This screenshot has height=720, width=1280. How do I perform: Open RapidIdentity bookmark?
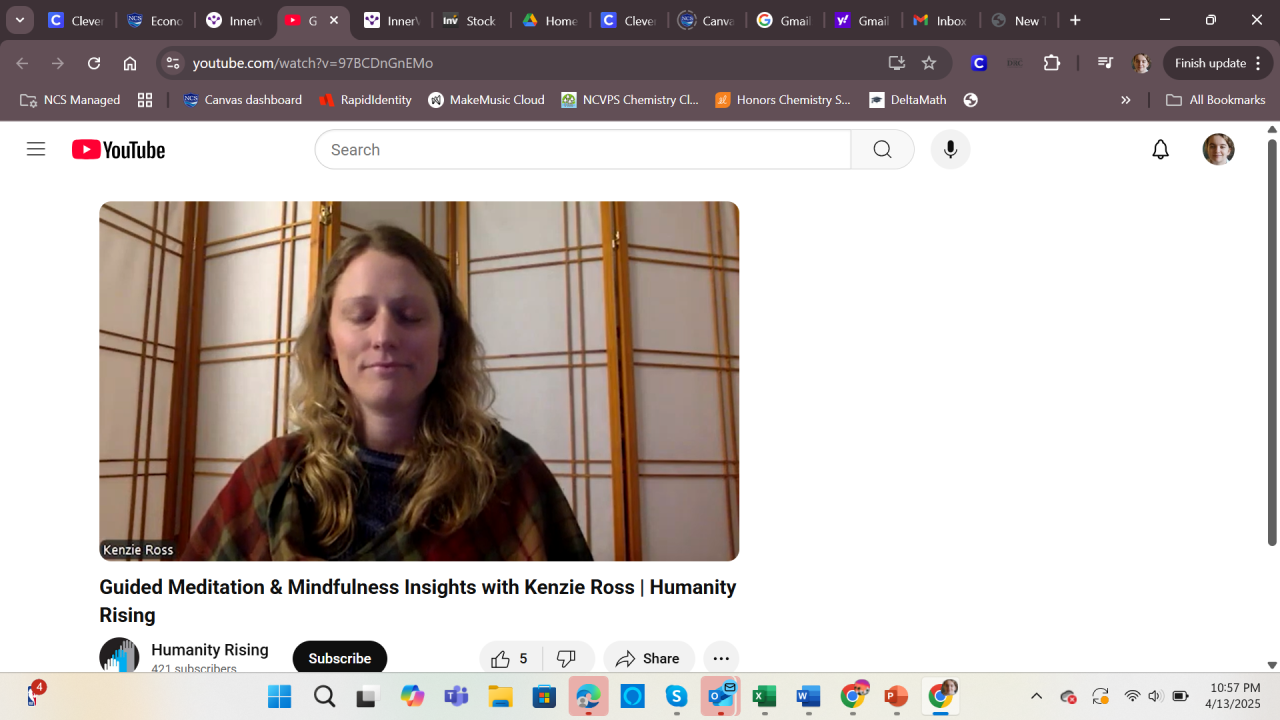(x=364, y=100)
